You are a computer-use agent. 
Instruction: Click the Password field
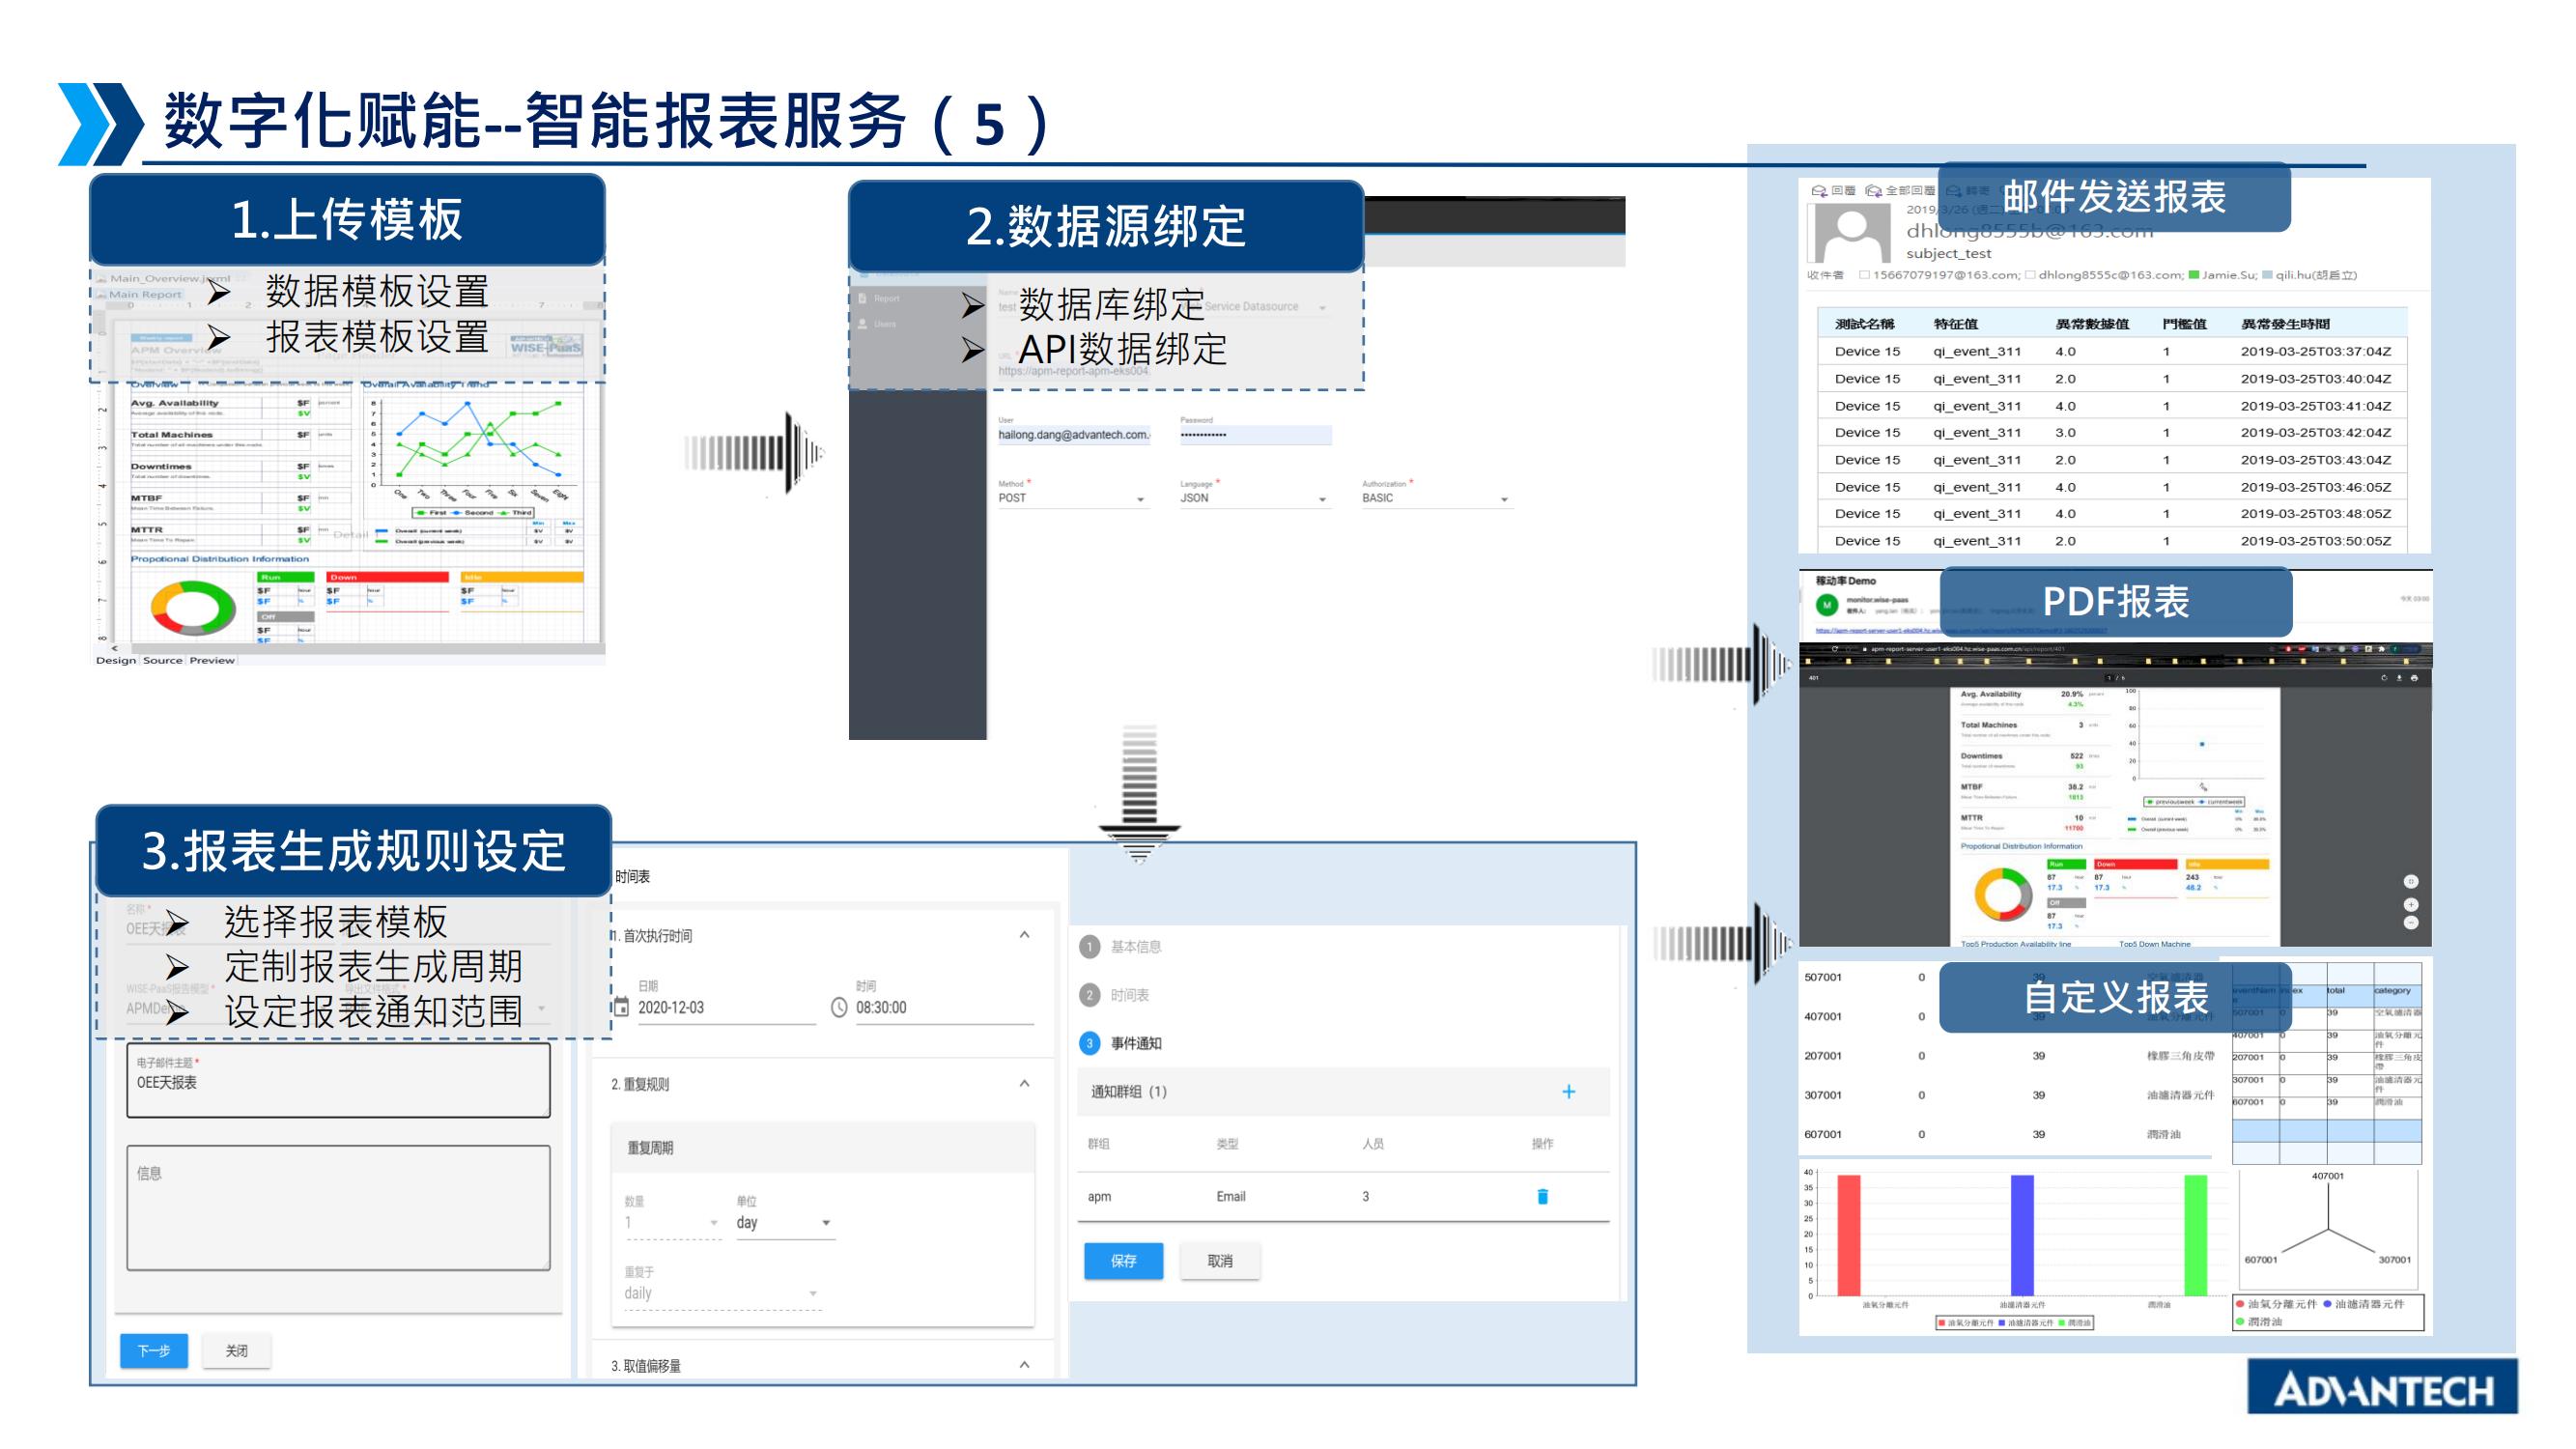click(x=1255, y=434)
